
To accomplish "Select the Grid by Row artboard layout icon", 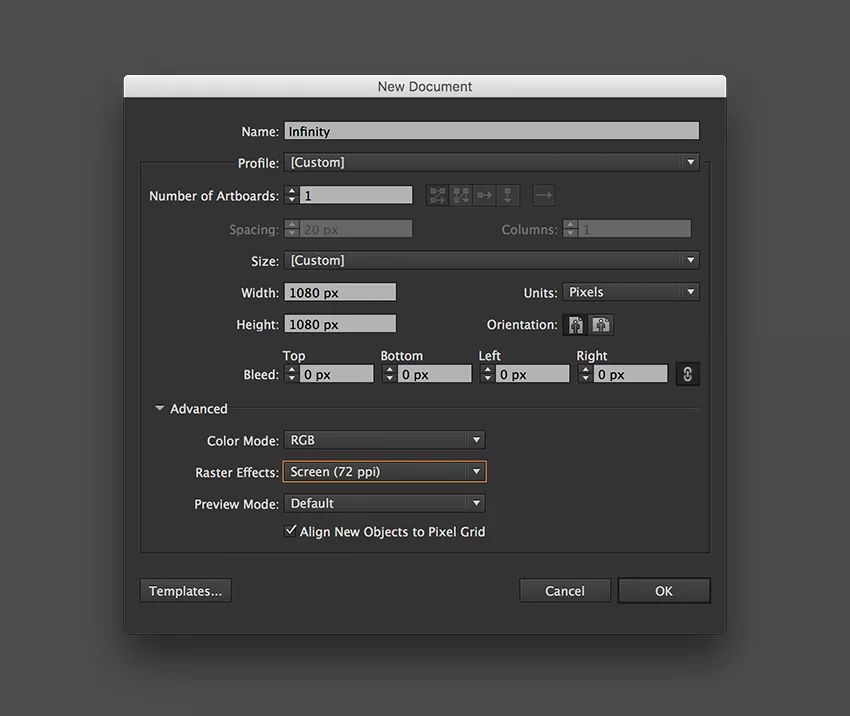I will pos(437,196).
